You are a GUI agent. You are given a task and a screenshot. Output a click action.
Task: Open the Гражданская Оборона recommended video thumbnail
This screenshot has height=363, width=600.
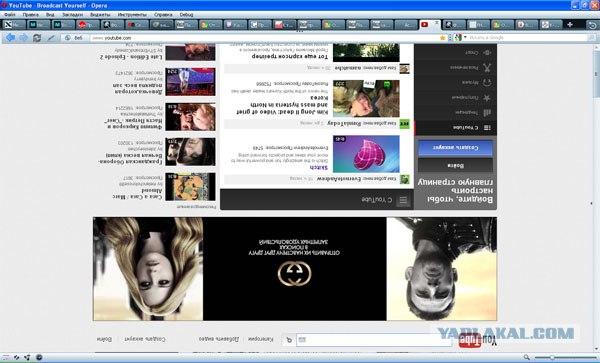[x=190, y=152]
